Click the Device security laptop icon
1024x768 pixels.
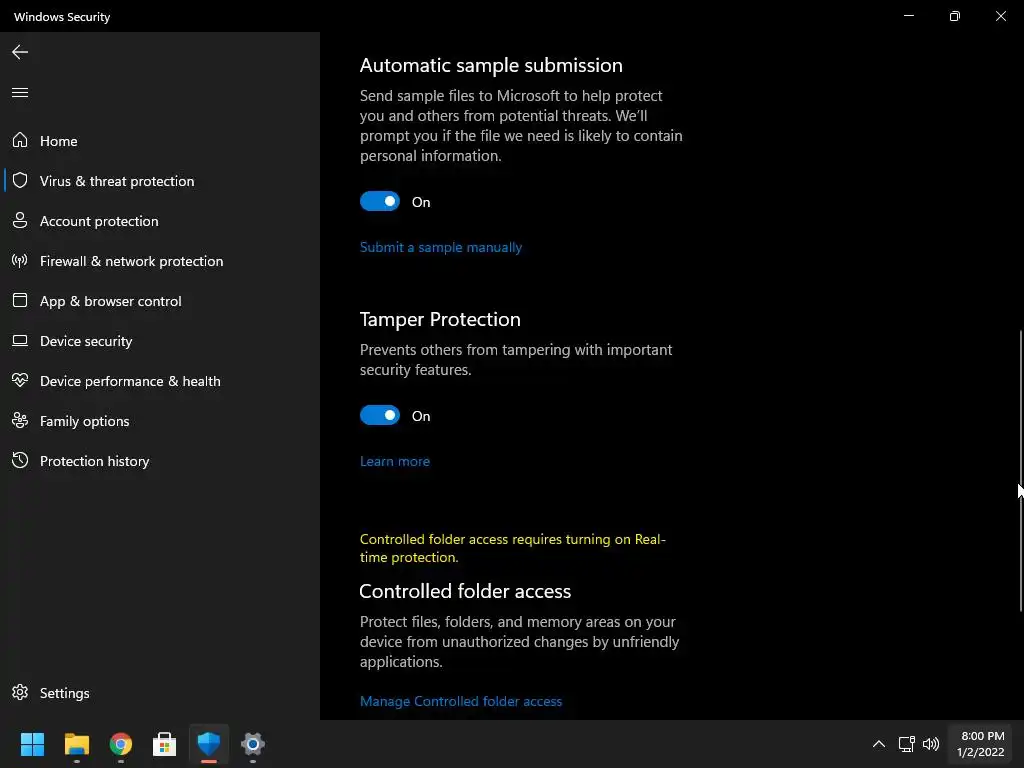pos(20,340)
